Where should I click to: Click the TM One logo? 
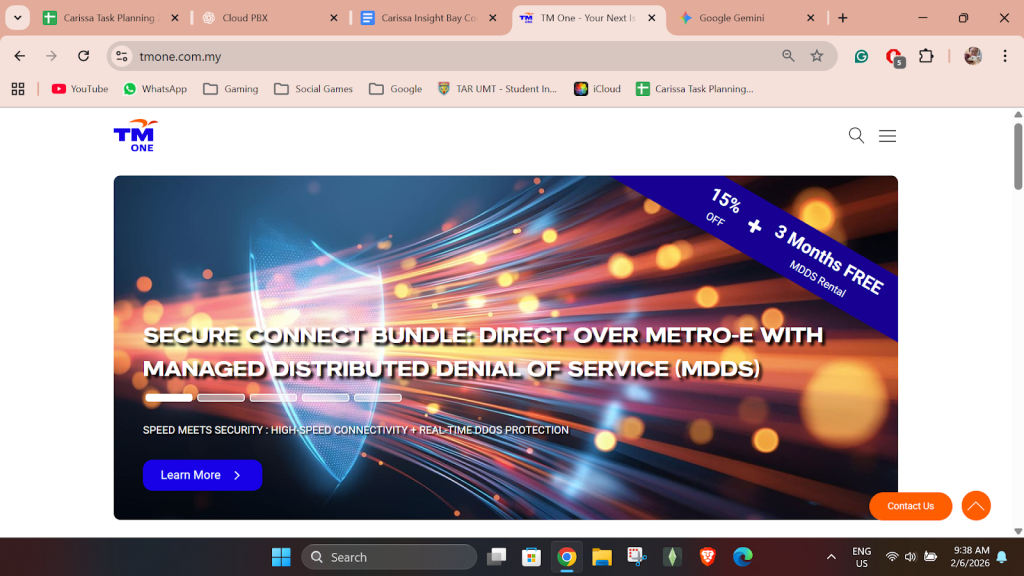(x=136, y=136)
